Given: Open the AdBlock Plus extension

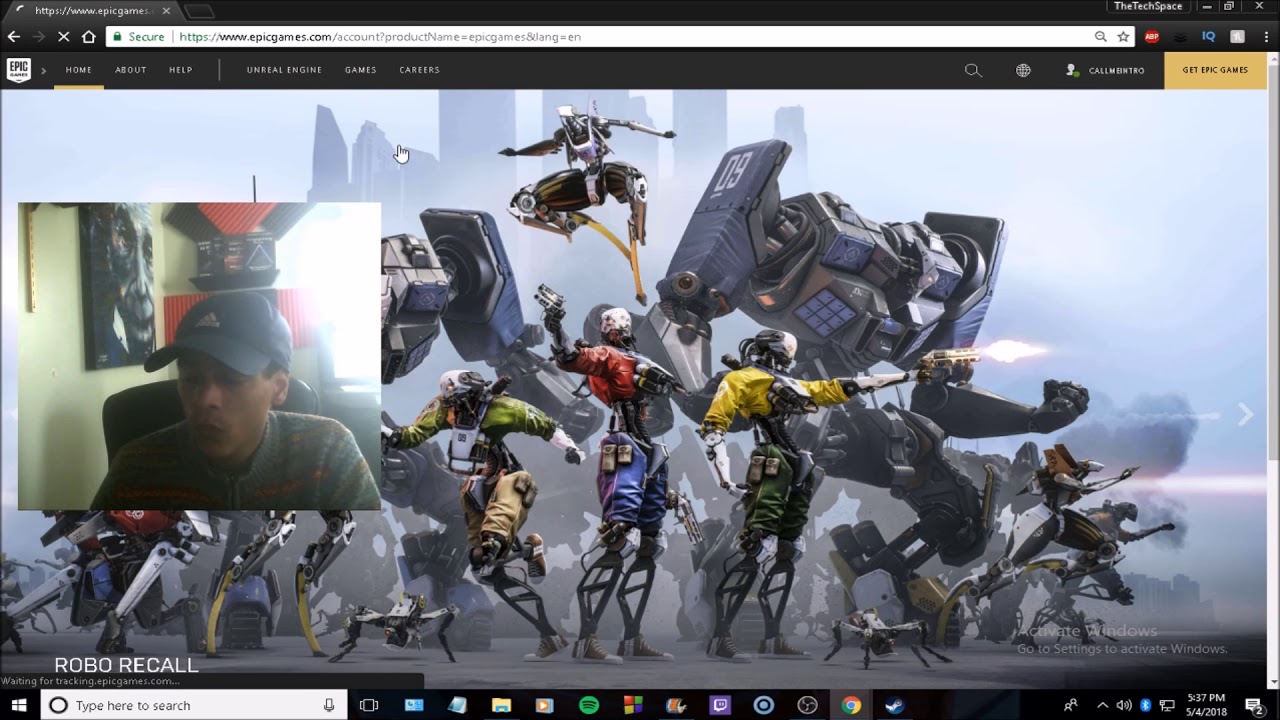Looking at the screenshot, I should click(1152, 36).
